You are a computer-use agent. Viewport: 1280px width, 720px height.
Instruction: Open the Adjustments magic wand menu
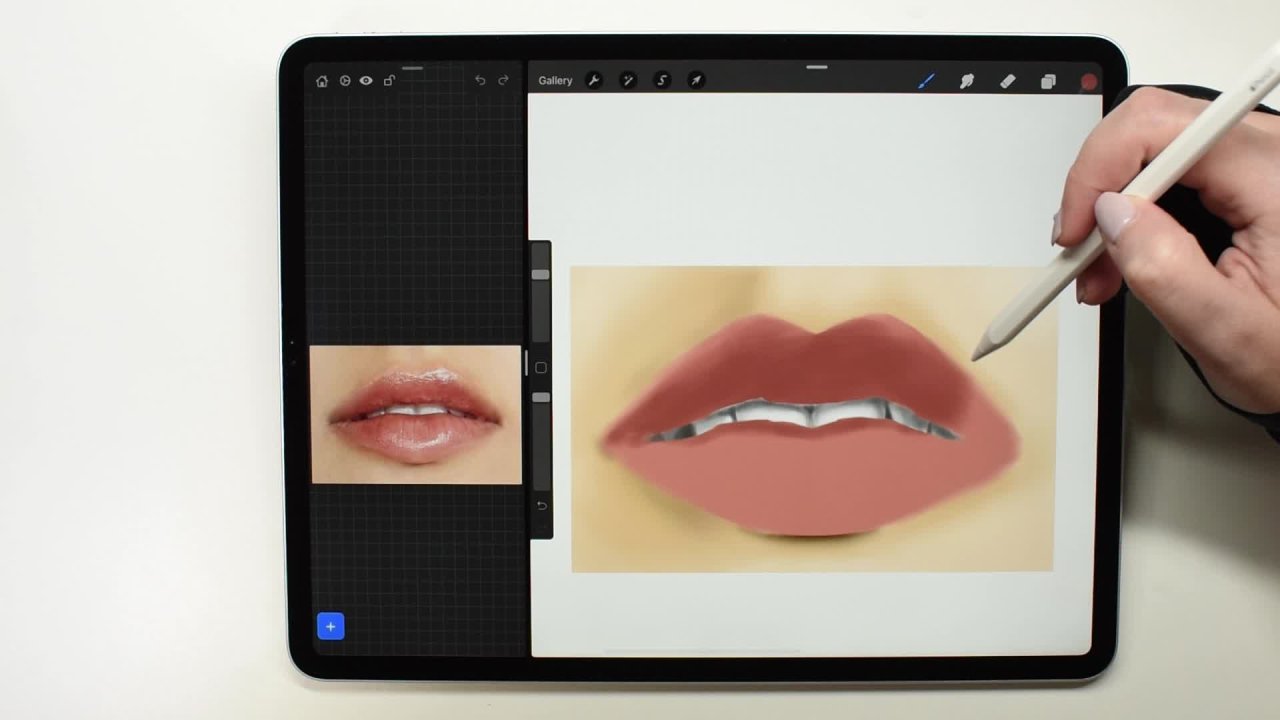point(628,81)
